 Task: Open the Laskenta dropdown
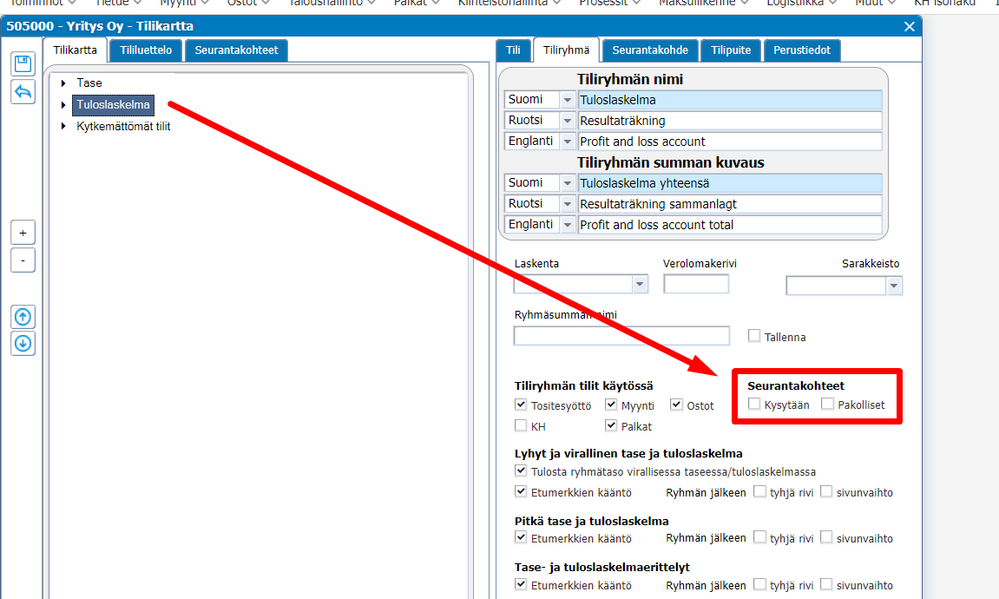(640, 284)
